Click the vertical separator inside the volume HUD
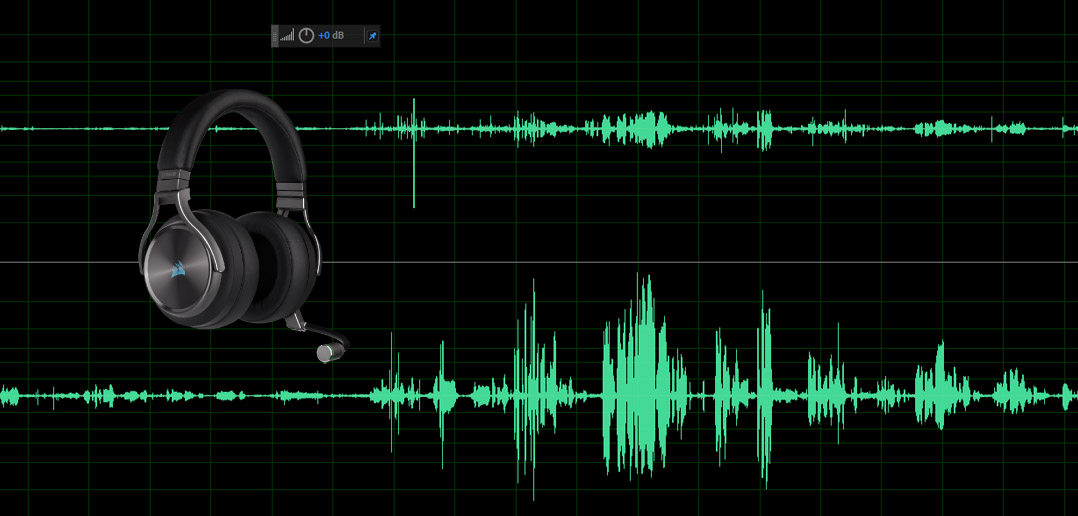This screenshot has width=1078, height=516. tap(364, 36)
